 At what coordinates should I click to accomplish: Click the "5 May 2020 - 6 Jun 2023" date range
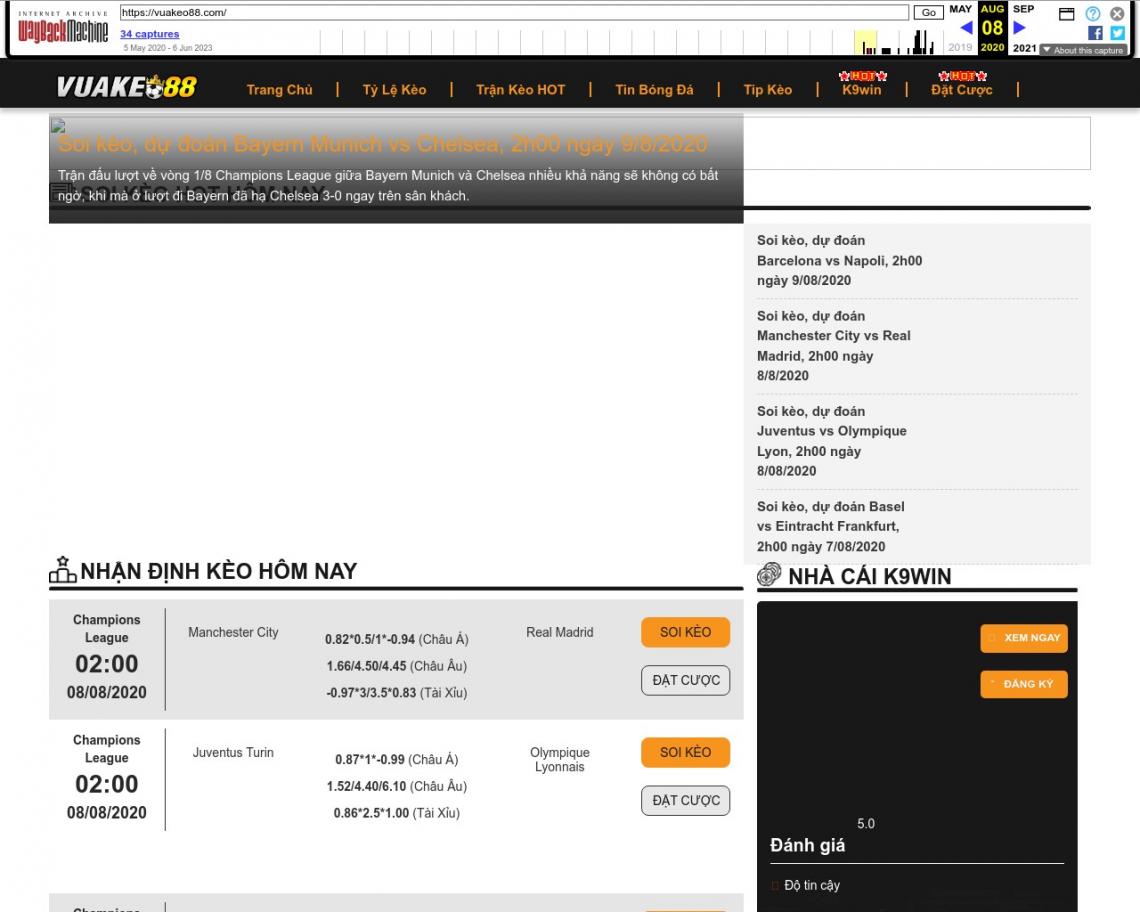click(x=168, y=48)
